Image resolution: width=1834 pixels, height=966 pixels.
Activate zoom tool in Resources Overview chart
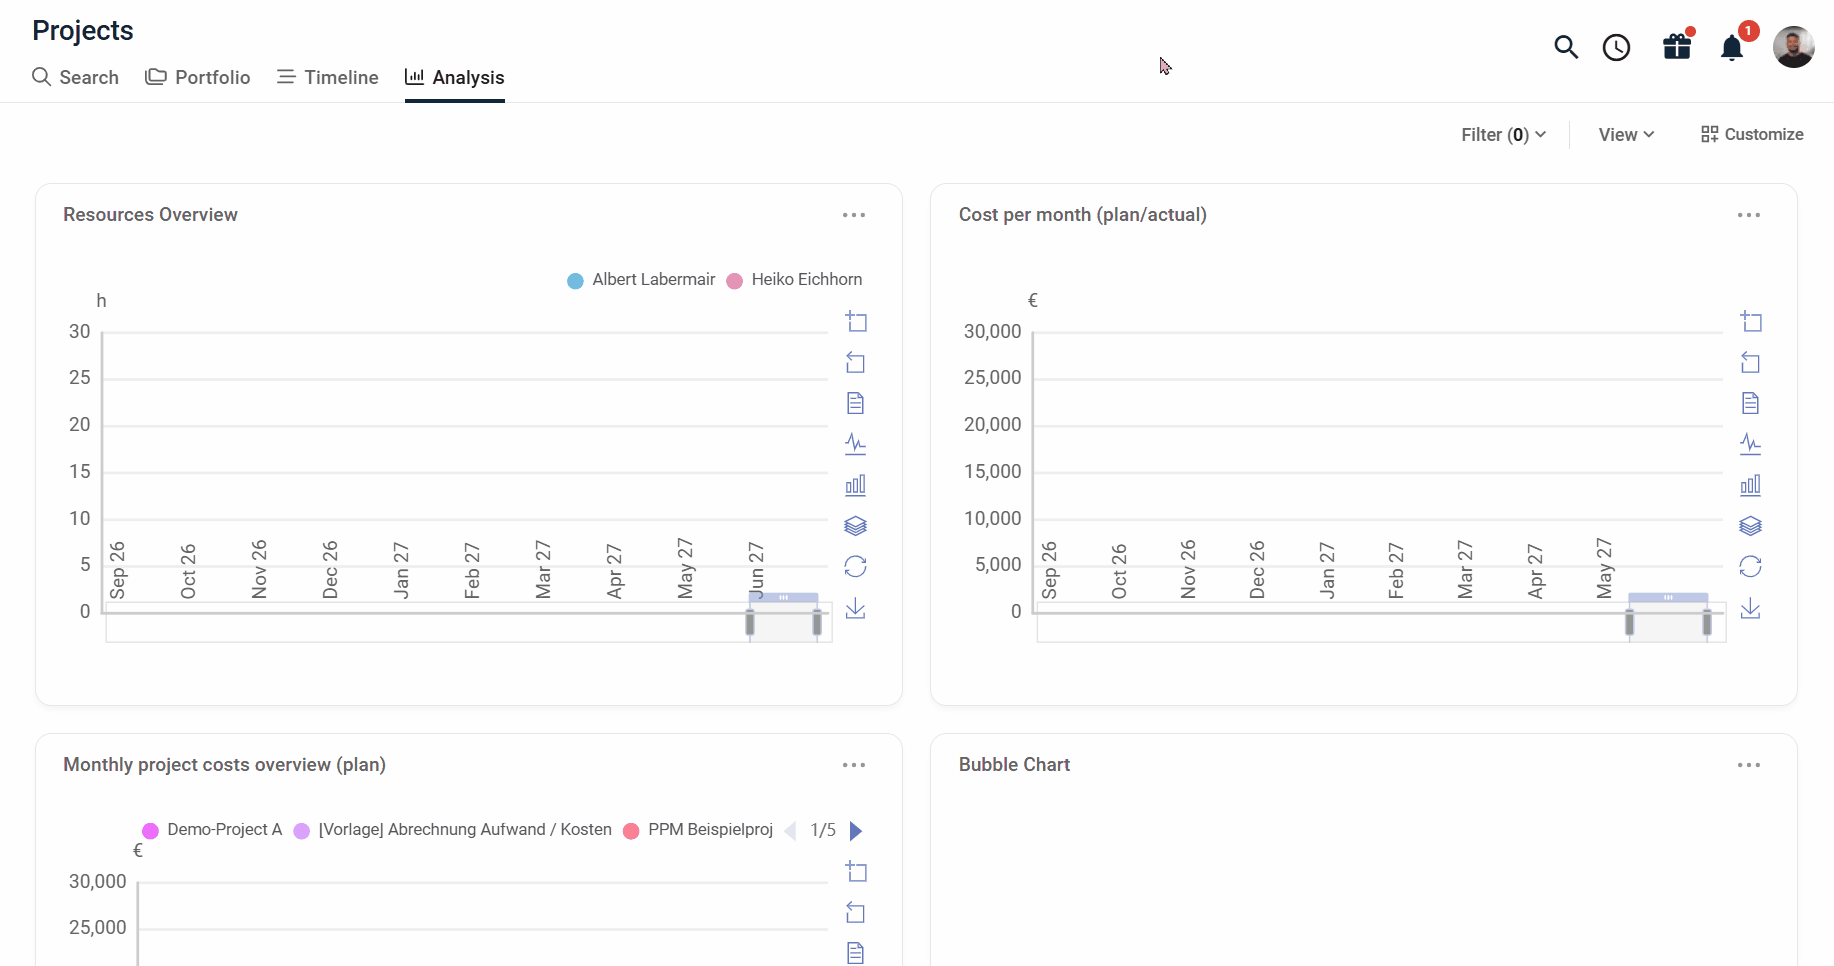[x=856, y=321]
